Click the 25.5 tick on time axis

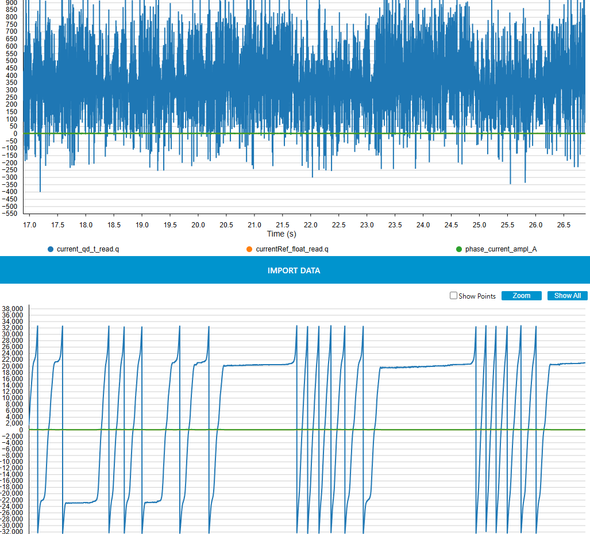[507, 225]
